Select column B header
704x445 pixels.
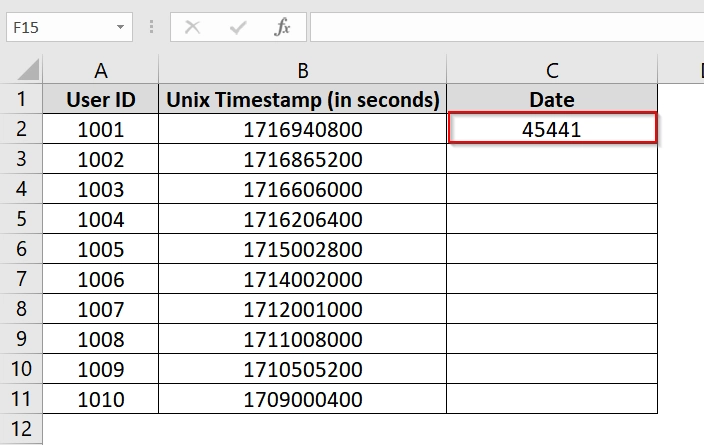coord(303,70)
